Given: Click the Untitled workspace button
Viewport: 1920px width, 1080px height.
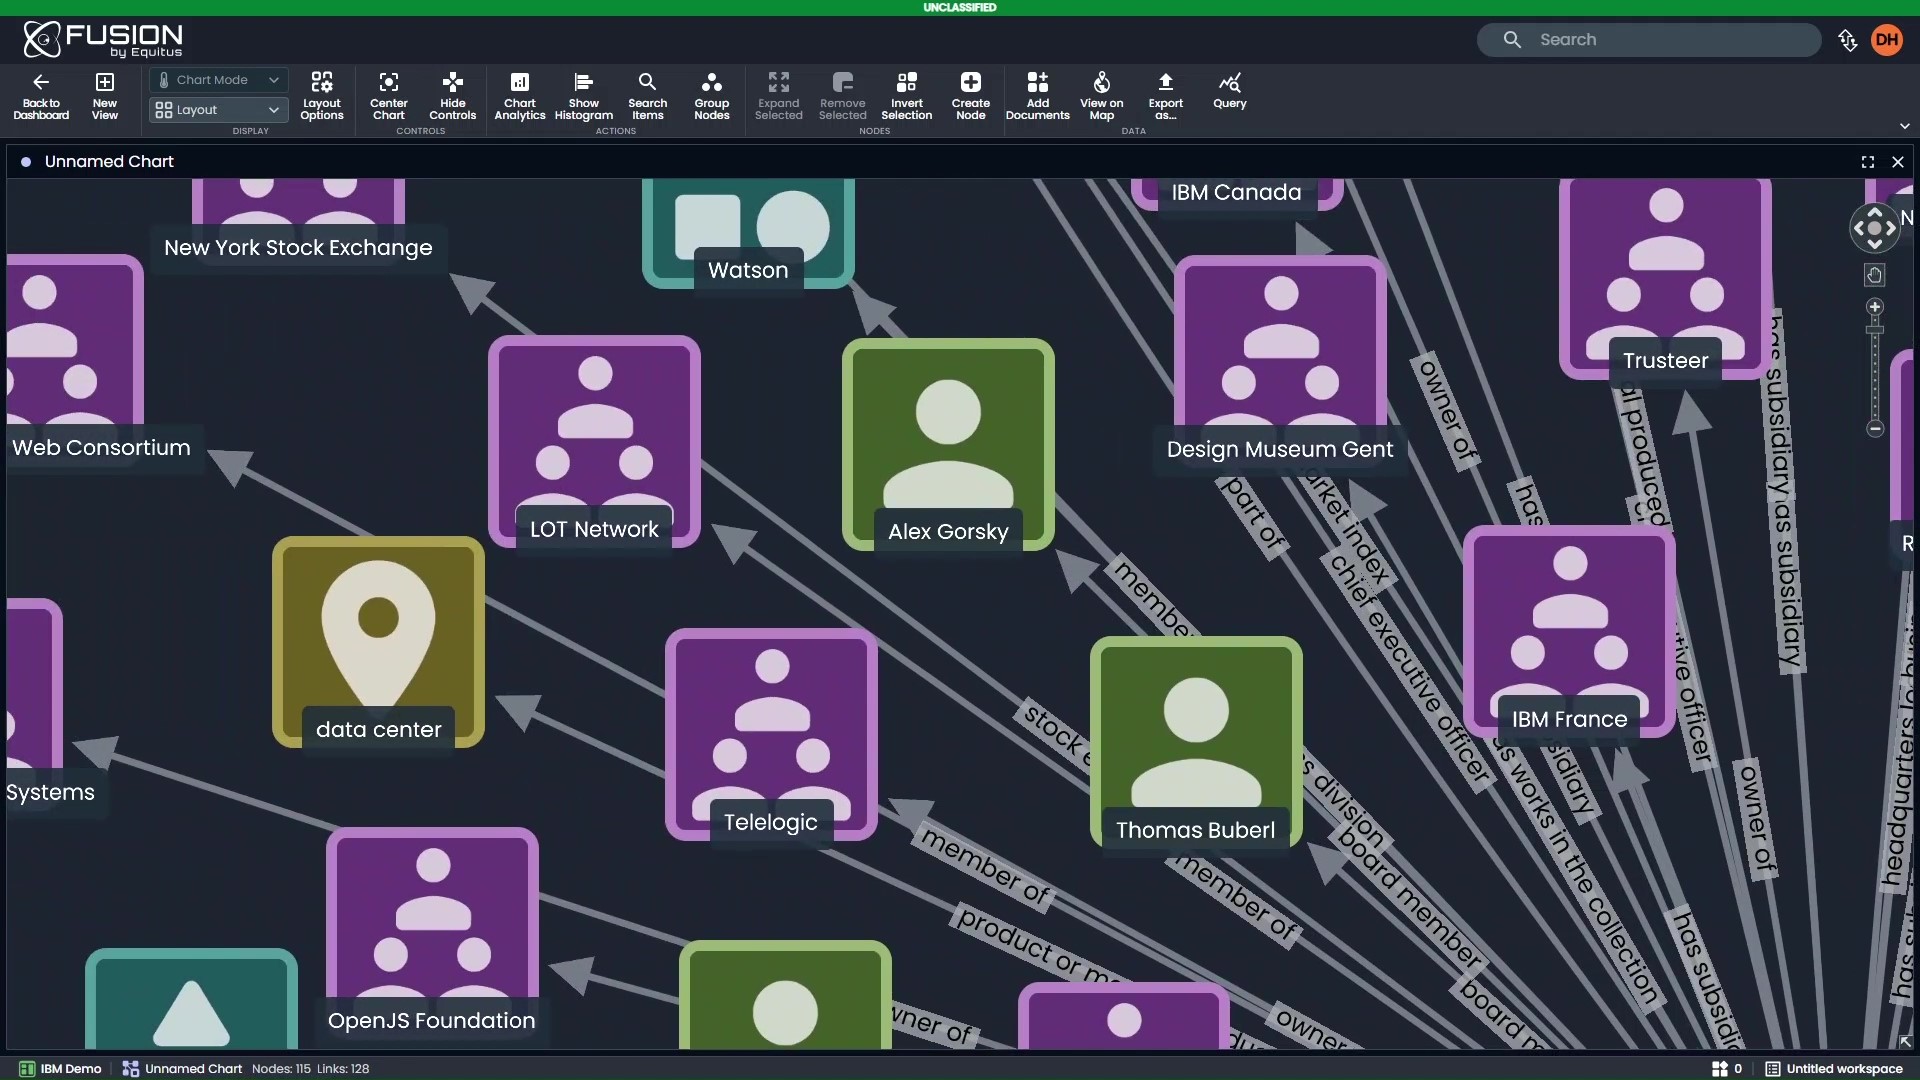Looking at the screenshot, I should [1834, 1069].
